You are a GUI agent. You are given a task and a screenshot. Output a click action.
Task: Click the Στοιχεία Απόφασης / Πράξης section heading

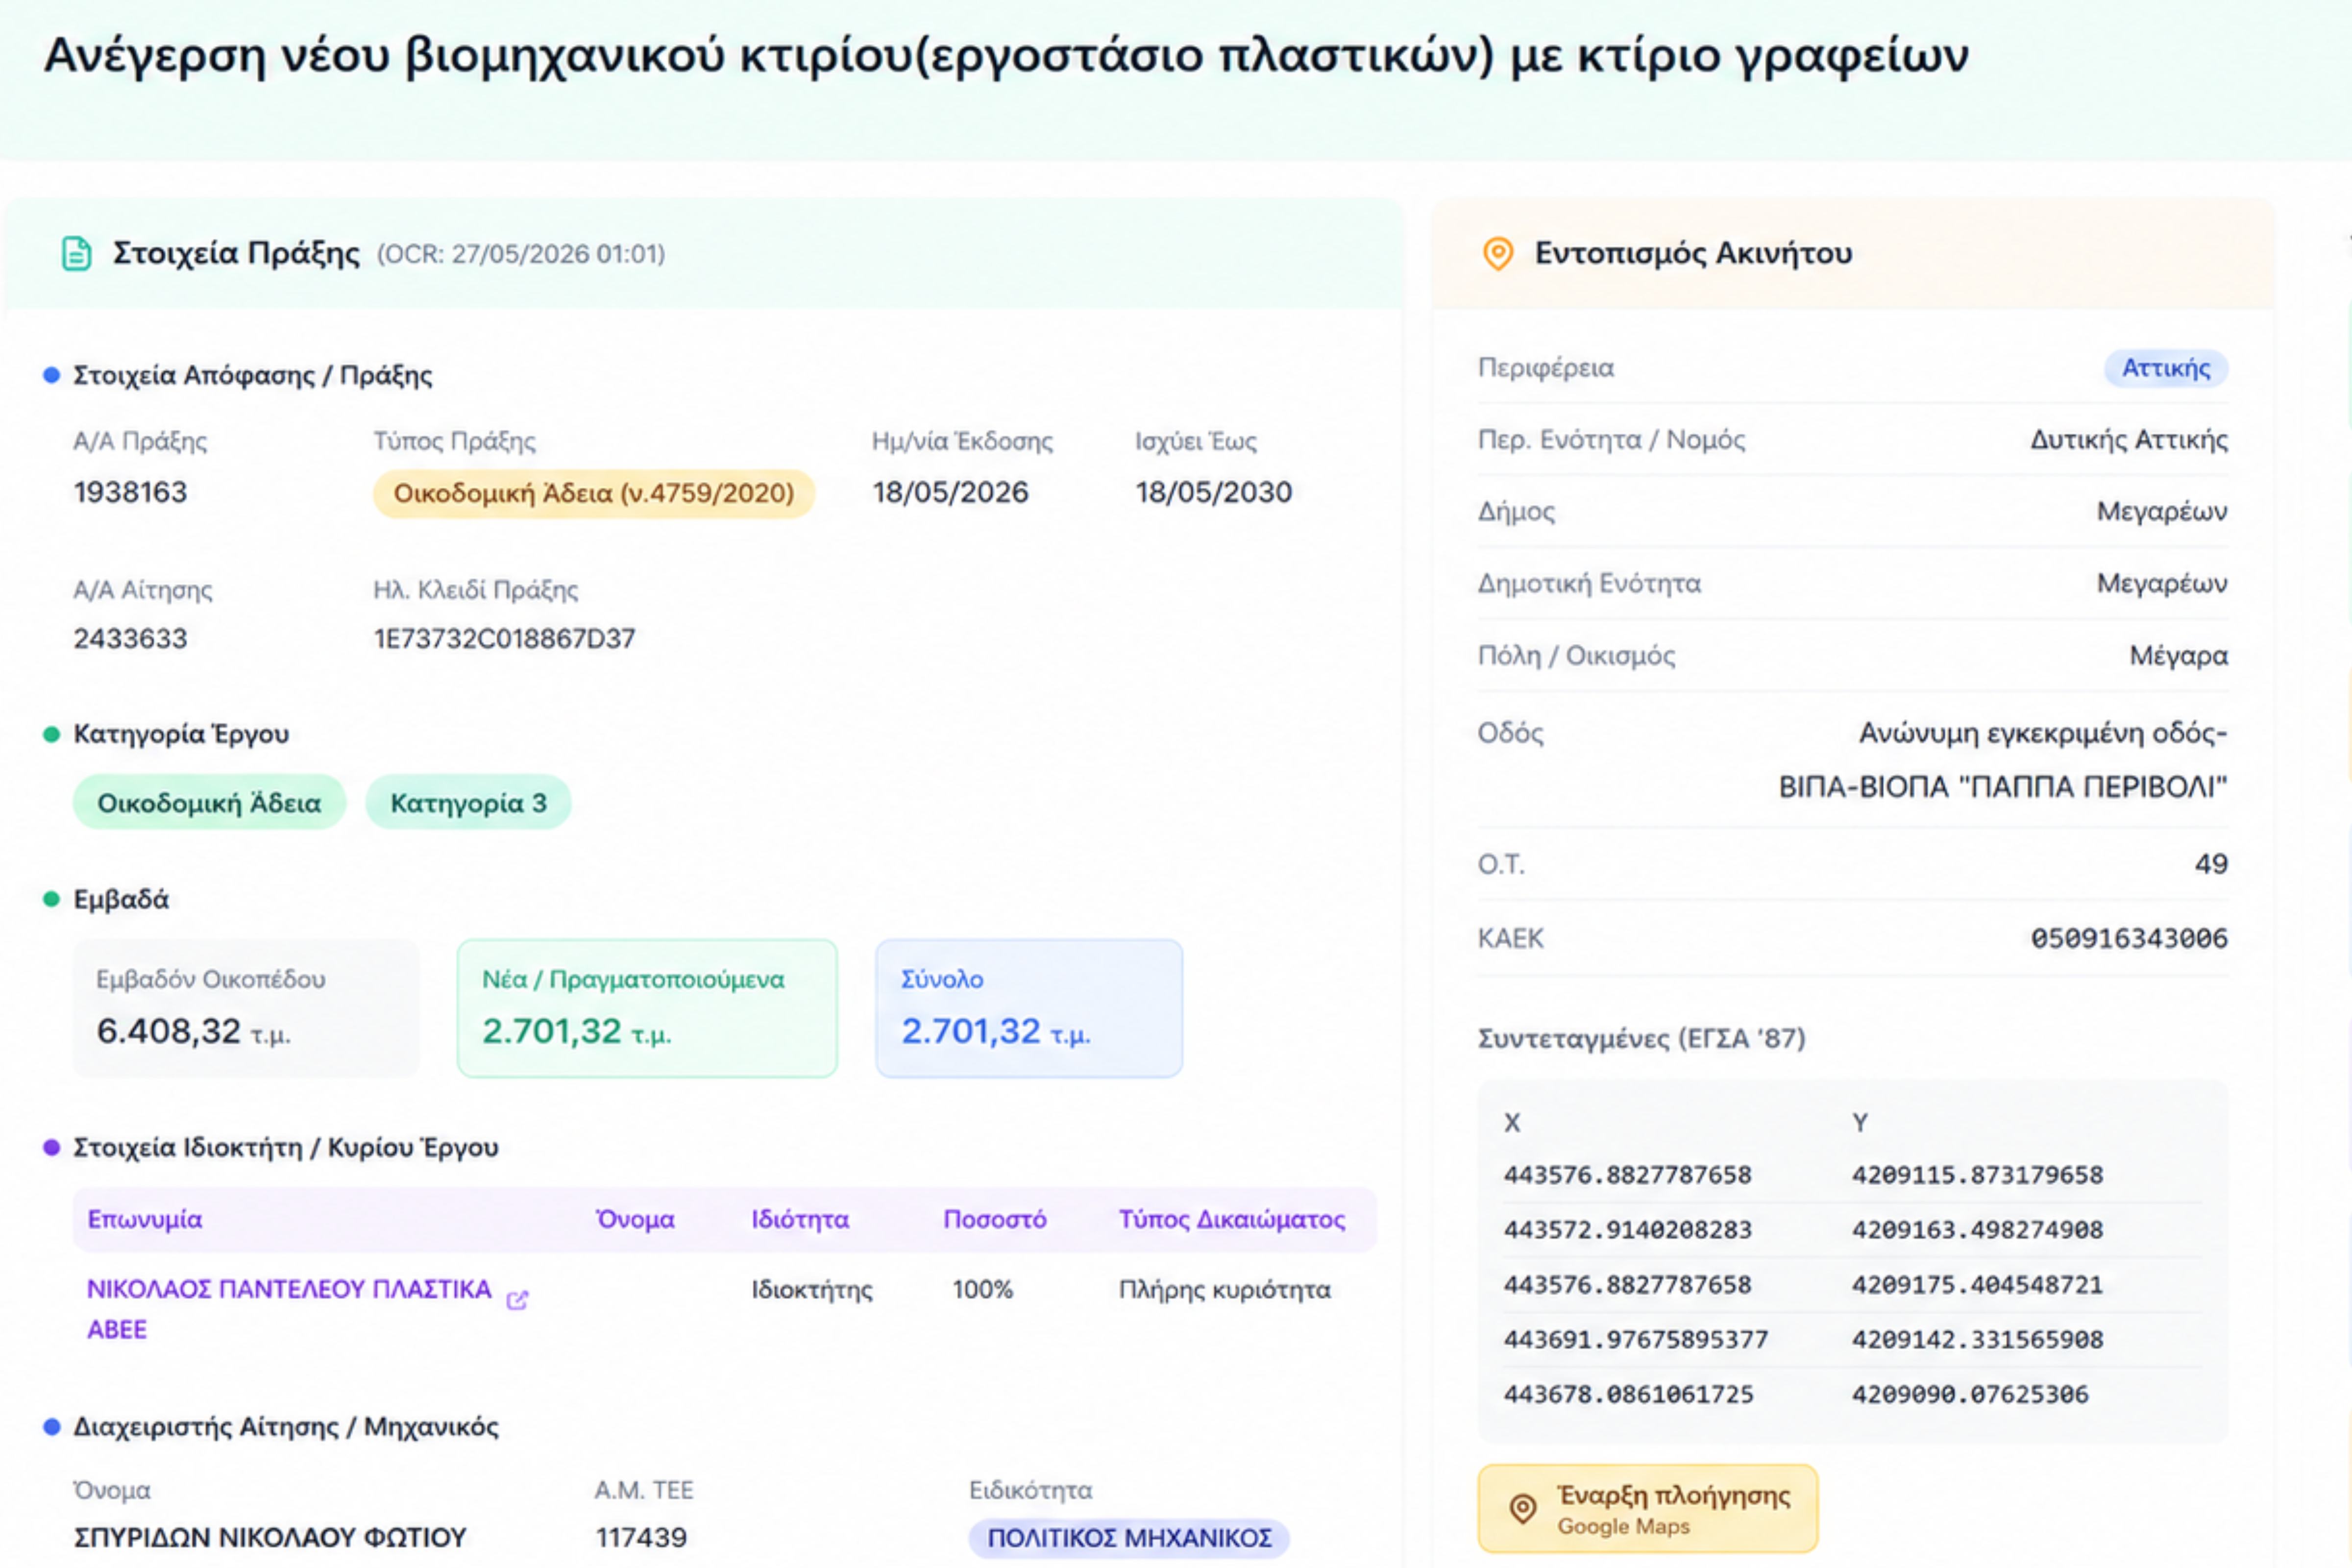(253, 376)
